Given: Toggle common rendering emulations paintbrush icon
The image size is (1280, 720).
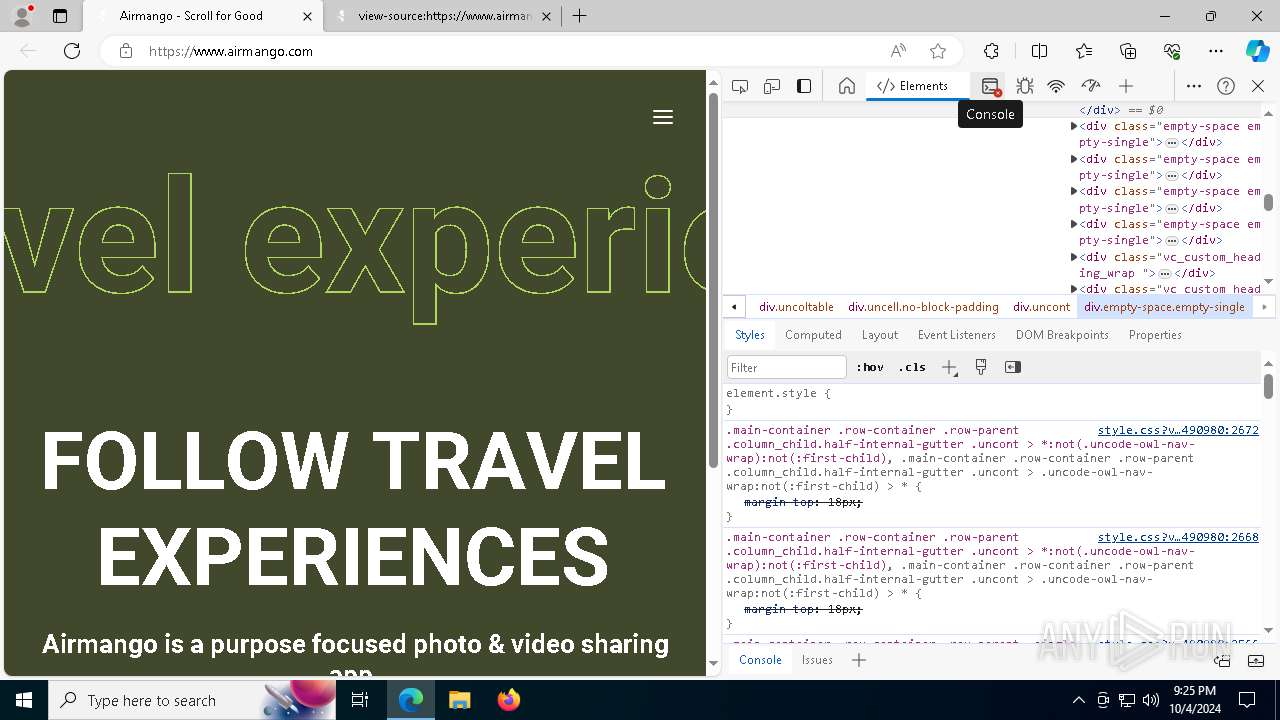Looking at the screenshot, I should (981, 367).
